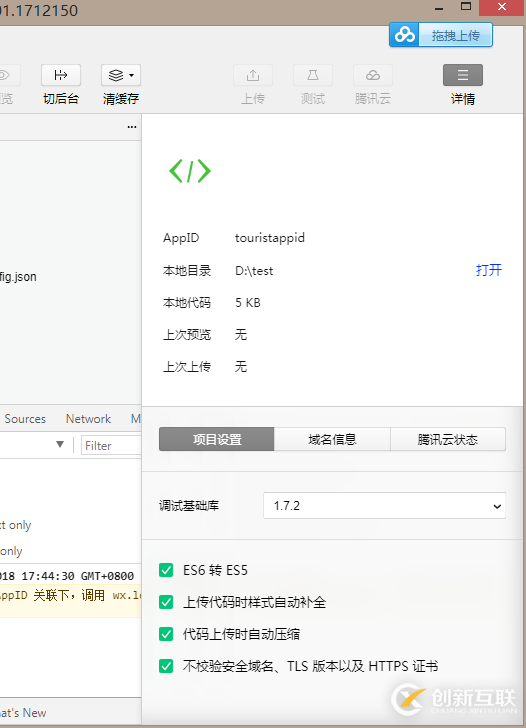Viewport: 526px width, 728px height.
Task: Expand the 调试基础库 1.7.2 version dropdown
Action: tap(384, 506)
